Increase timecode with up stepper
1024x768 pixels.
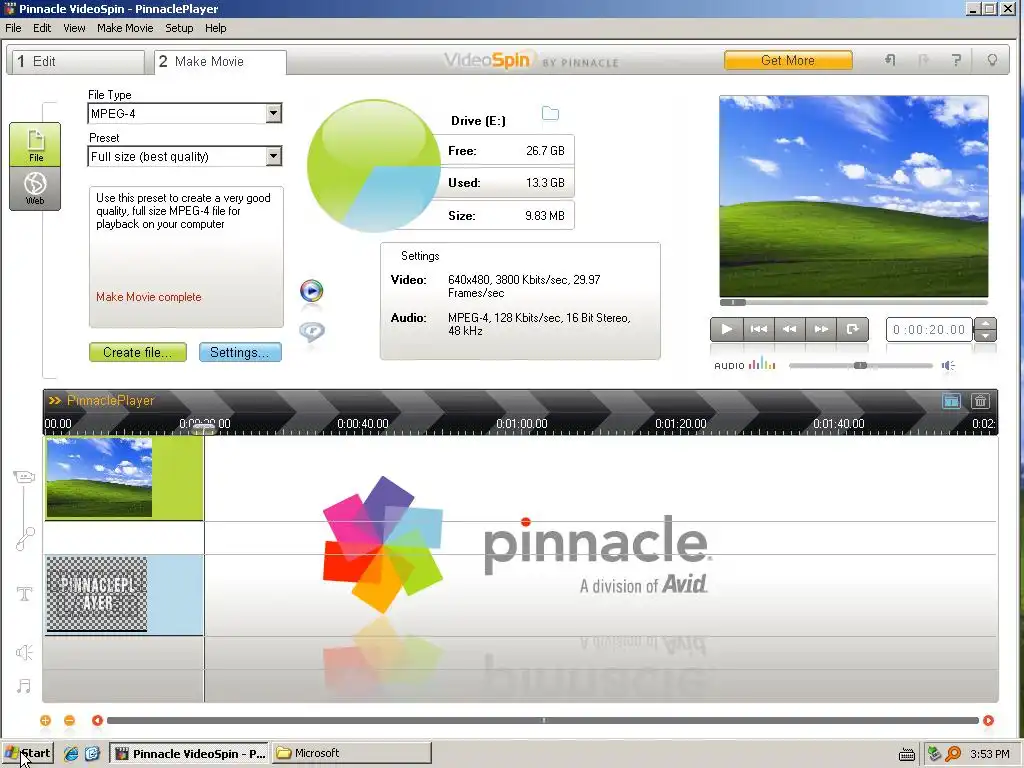[985, 323]
